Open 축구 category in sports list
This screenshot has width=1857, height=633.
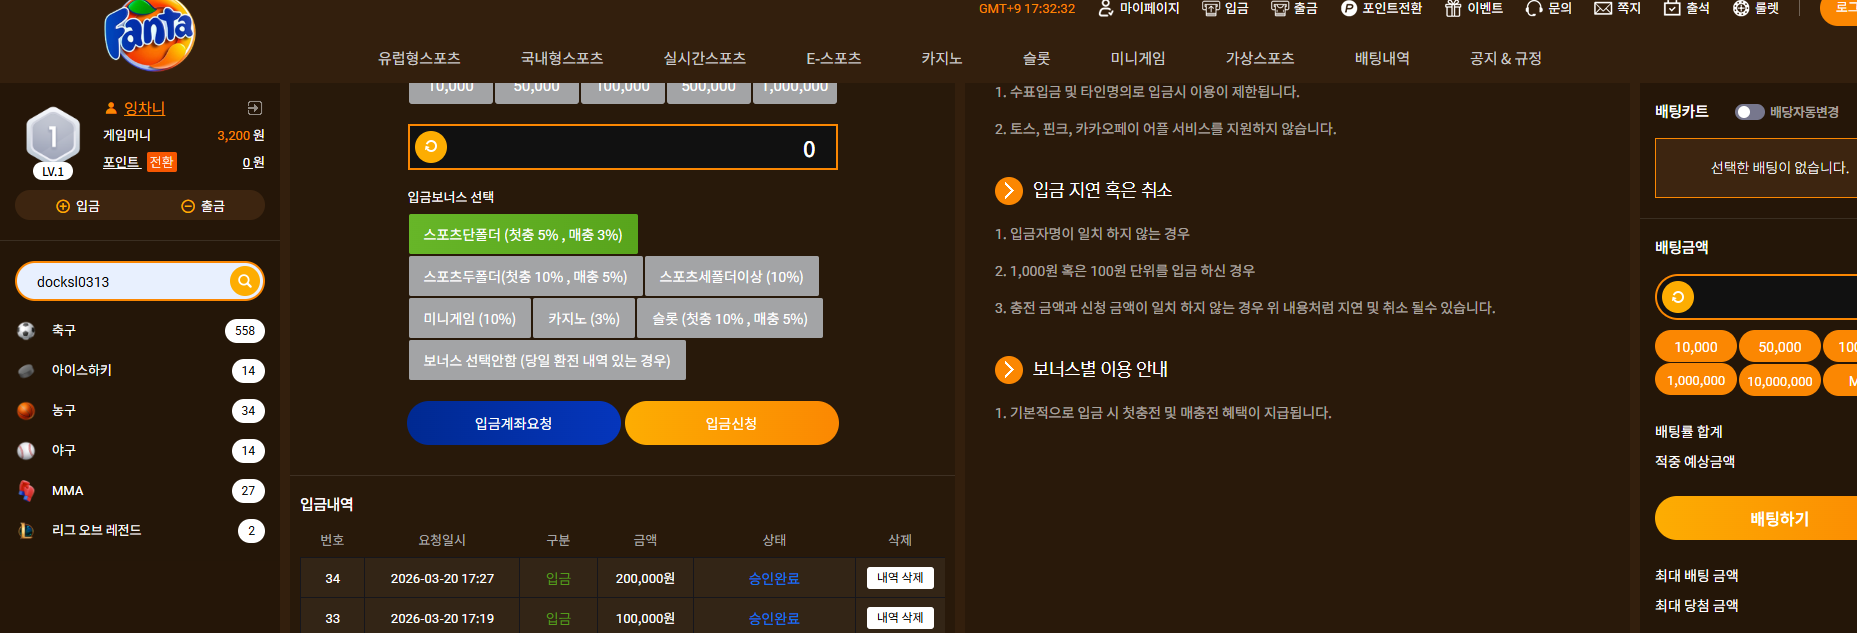[140, 330]
